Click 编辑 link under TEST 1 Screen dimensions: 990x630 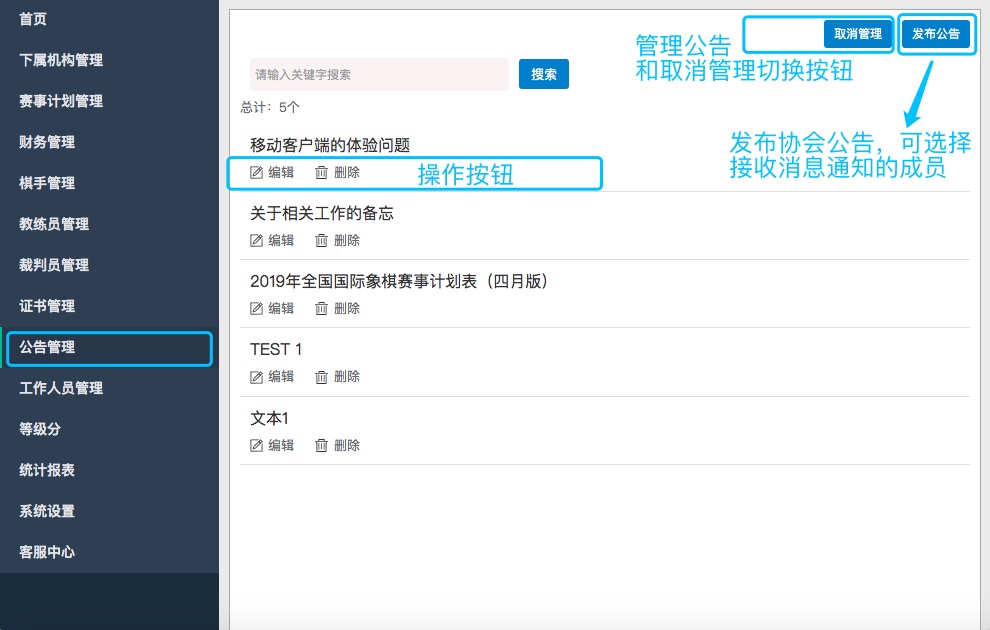click(281, 377)
